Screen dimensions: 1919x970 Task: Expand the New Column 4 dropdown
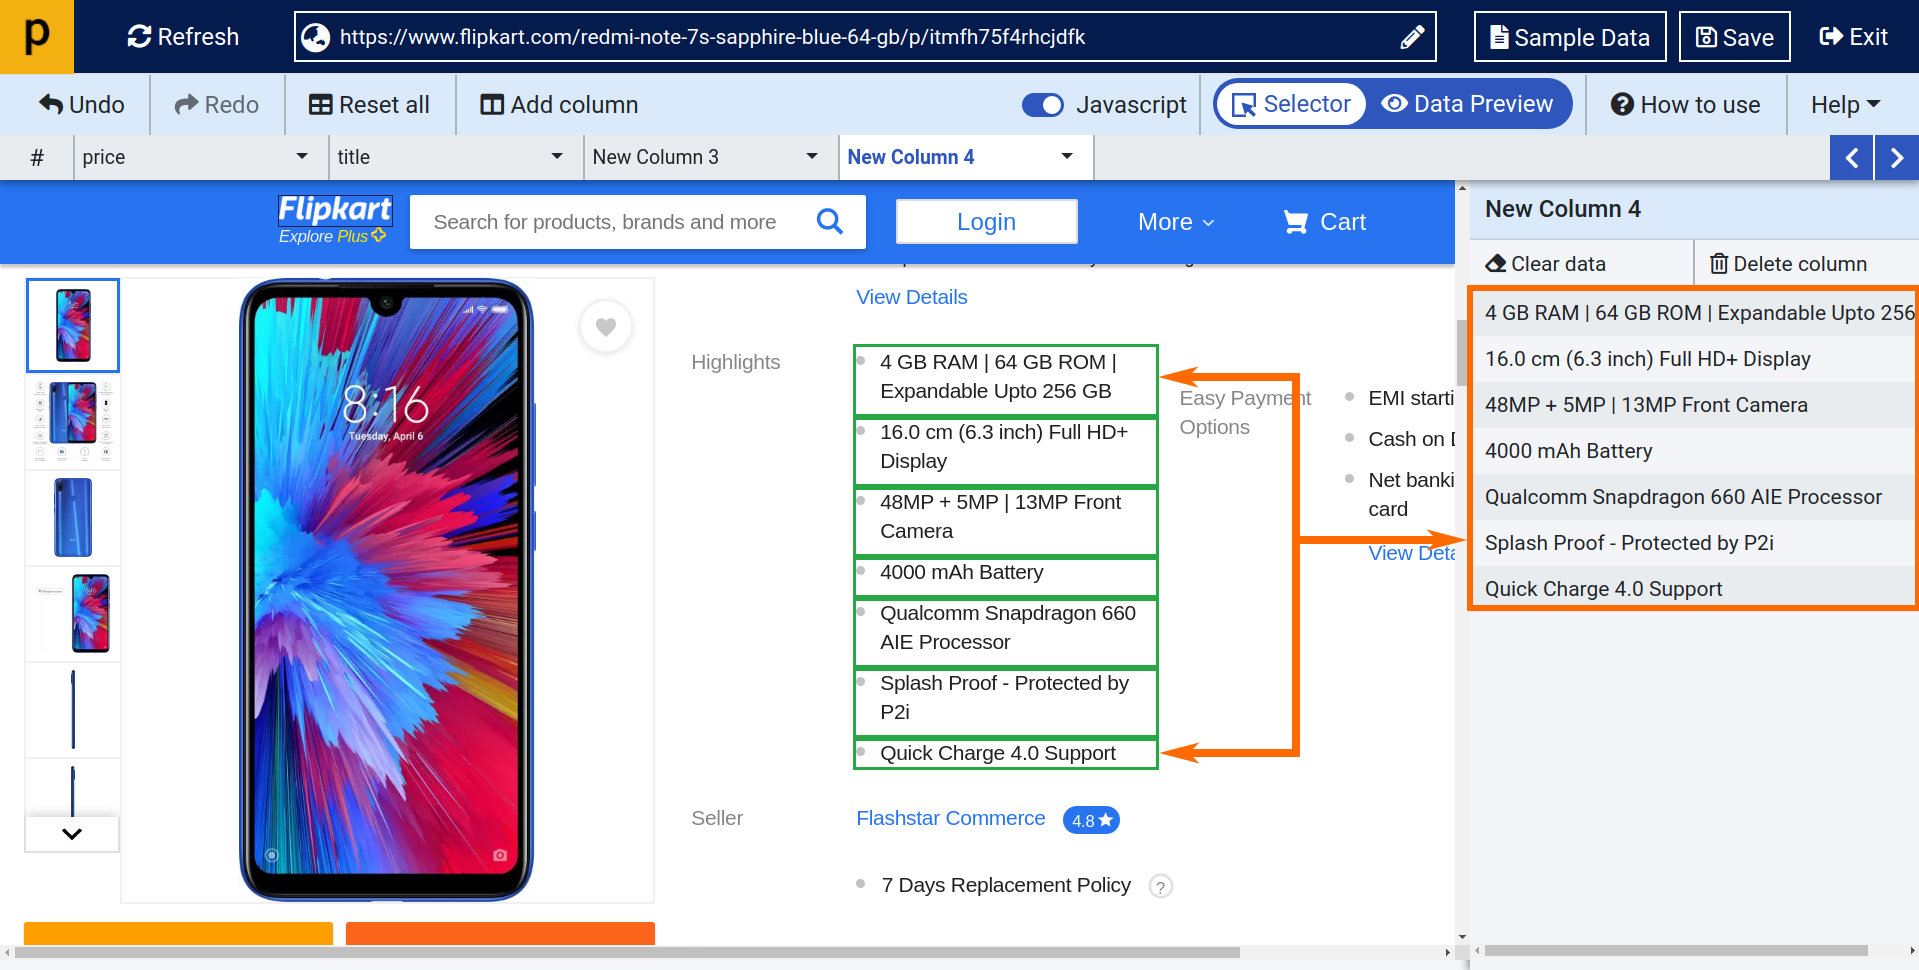[1067, 157]
